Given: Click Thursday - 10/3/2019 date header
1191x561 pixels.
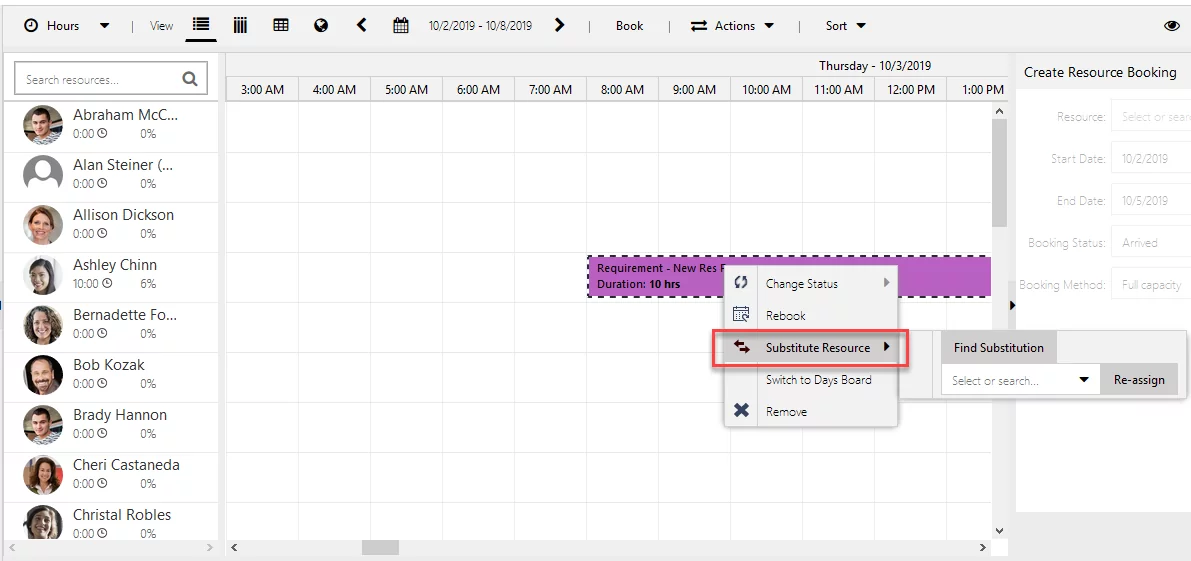Looking at the screenshot, I should (875, 66).
